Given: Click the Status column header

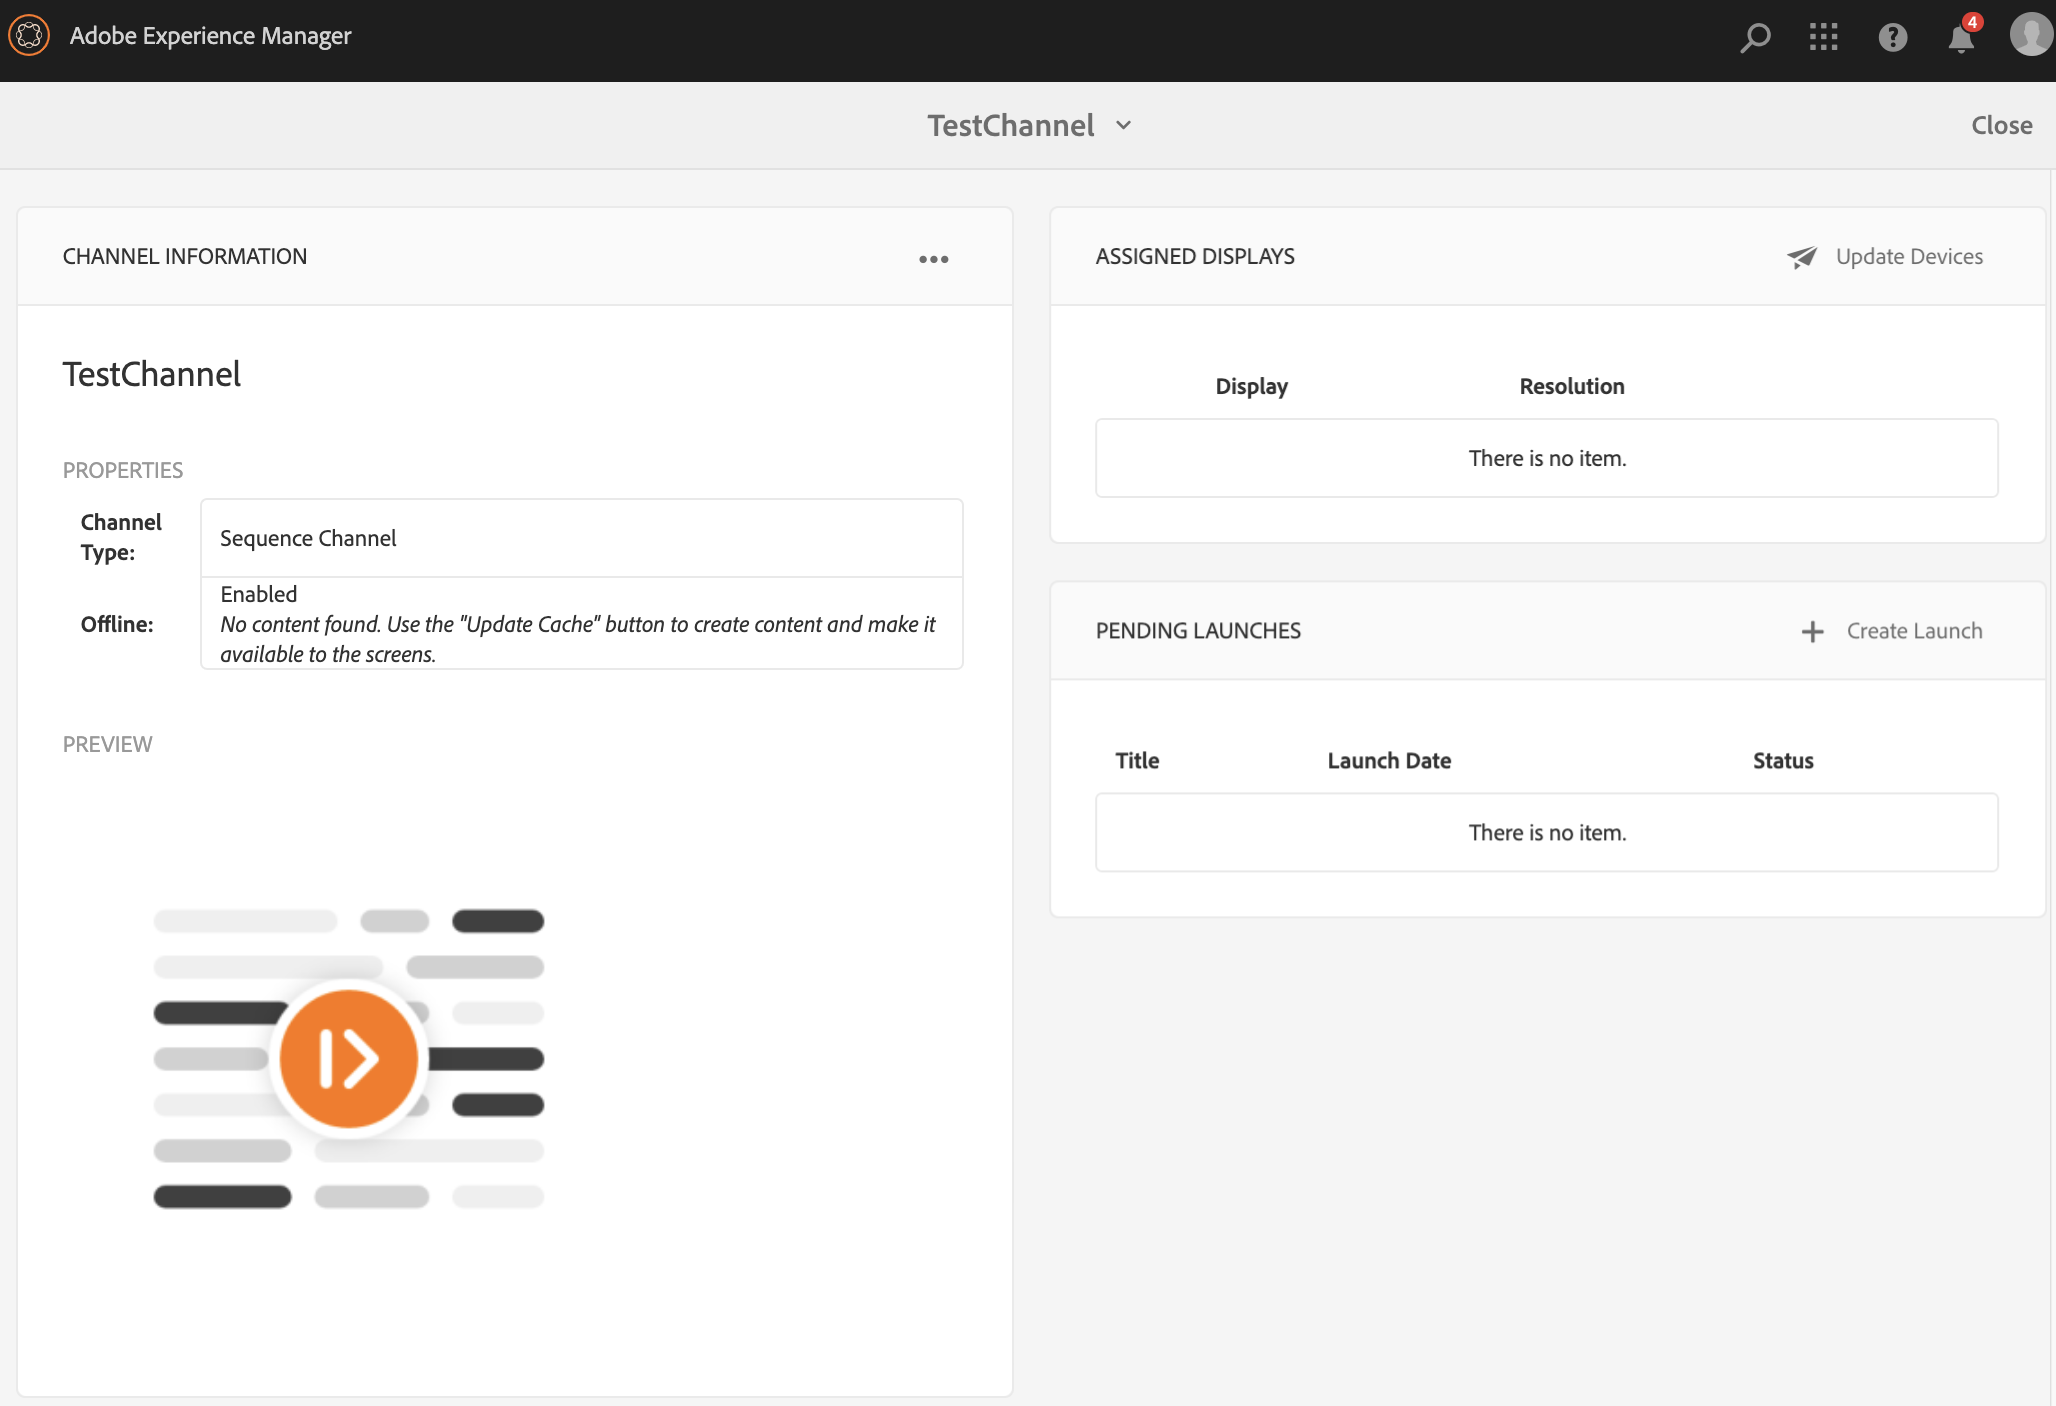Looking at the screenshot, I should tap(1782, 761).
